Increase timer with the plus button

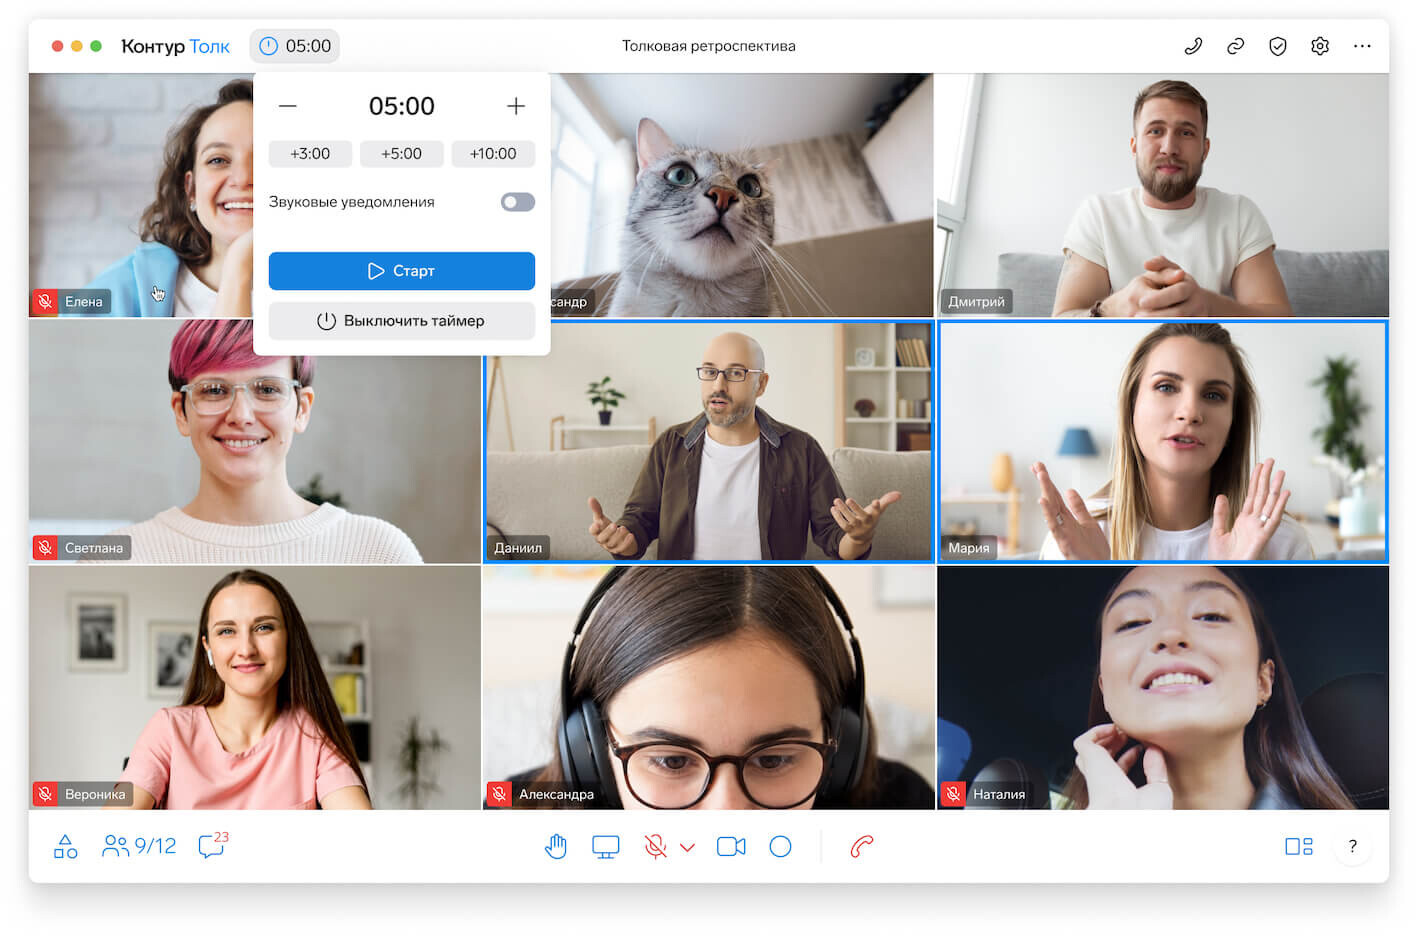[x=516, y=106]
